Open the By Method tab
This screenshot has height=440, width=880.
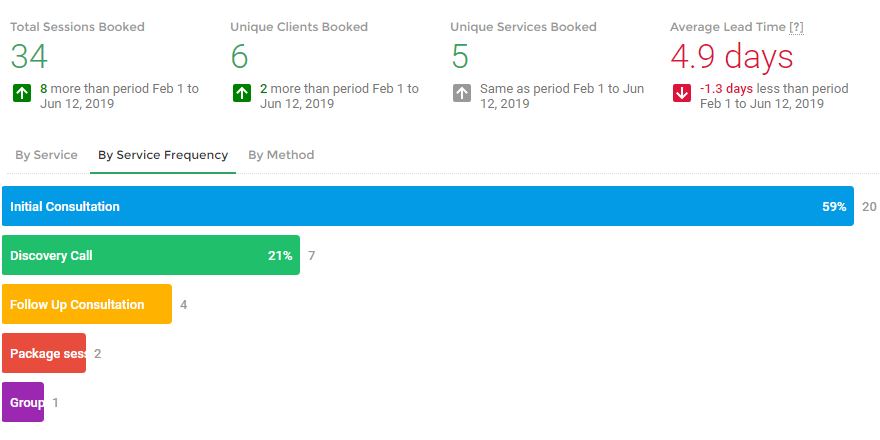281,155
